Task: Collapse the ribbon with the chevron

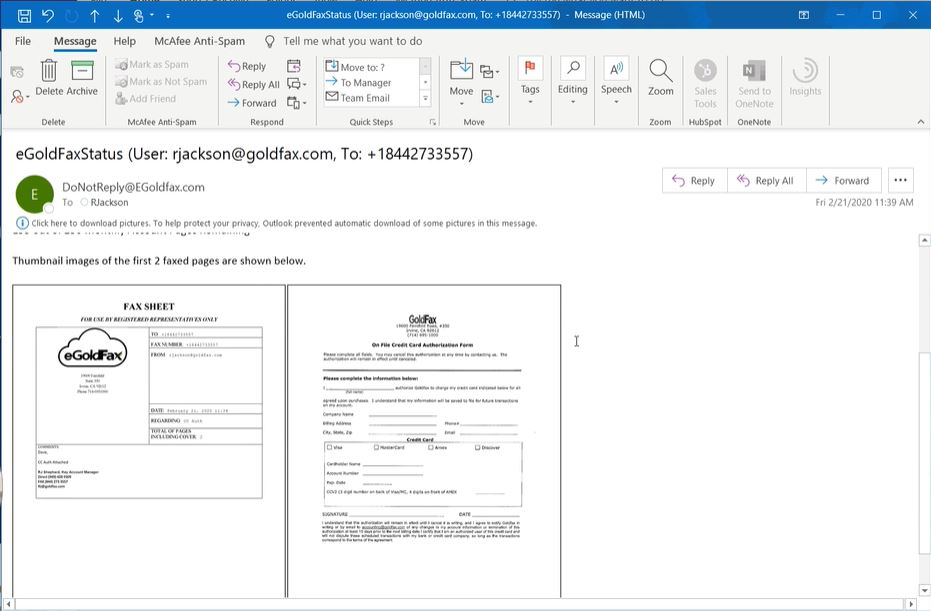Action: click(920, 121)
